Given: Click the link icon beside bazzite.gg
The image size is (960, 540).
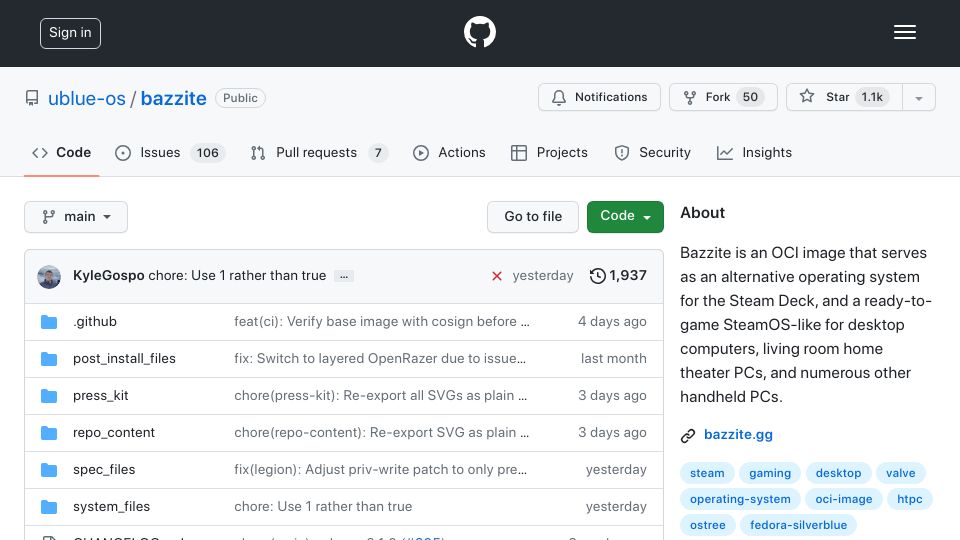Looking at the screenshot, I should (x=688, y=435).
